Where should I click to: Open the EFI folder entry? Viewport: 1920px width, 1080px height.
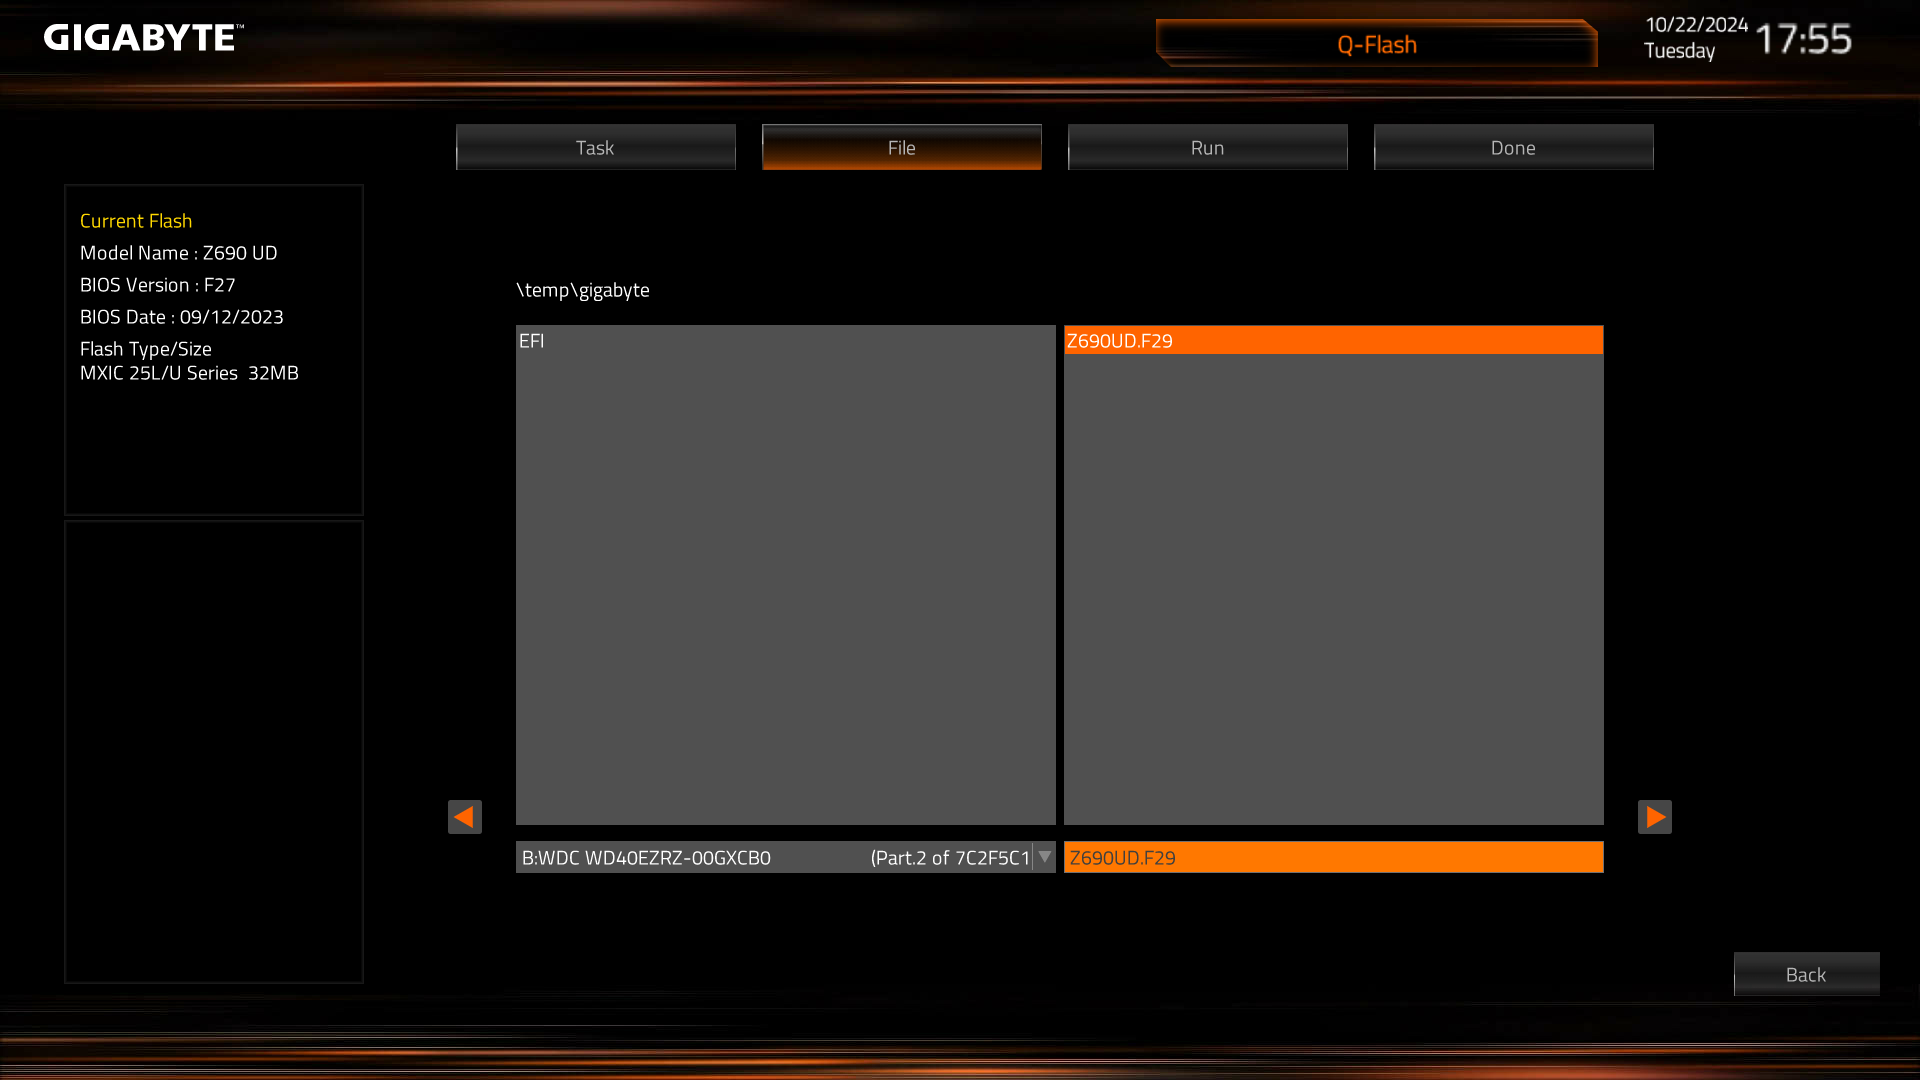[532, 341]
